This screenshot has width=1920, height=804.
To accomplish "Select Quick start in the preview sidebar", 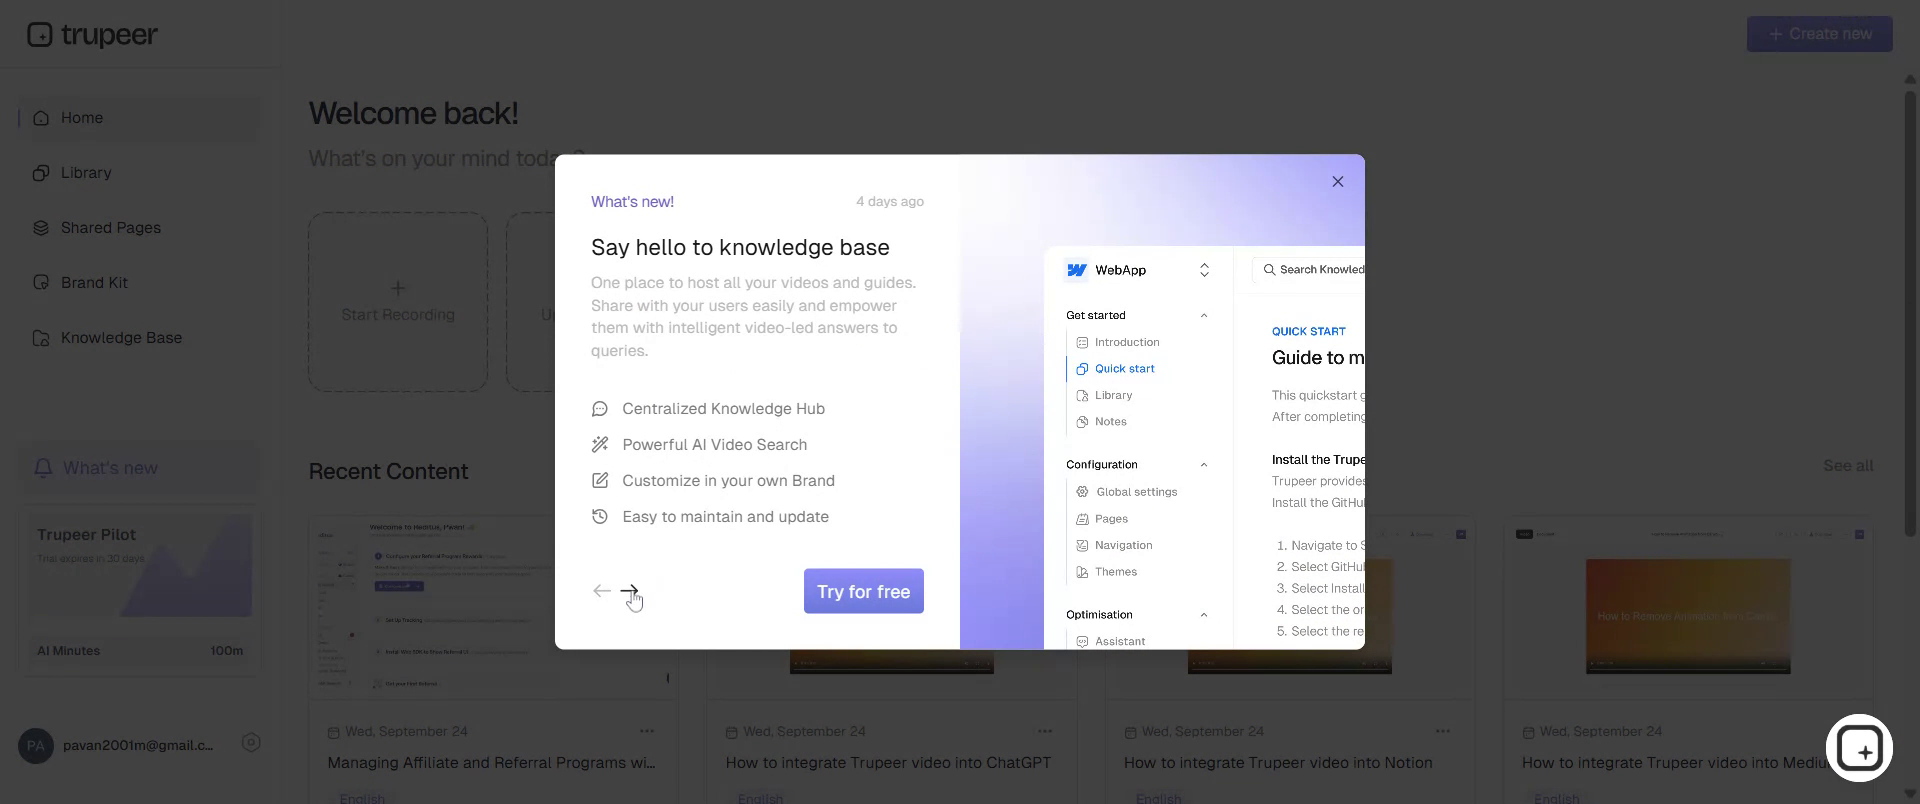I will 1115,369.
